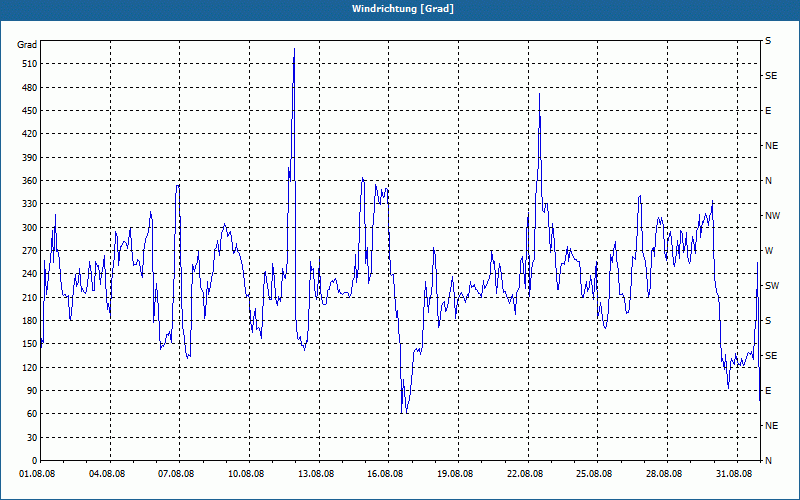The width and height of the screenshot is (800, 500).
Task: Click the "NW" compass label on the right axis
Action: (x=772, y=216)
